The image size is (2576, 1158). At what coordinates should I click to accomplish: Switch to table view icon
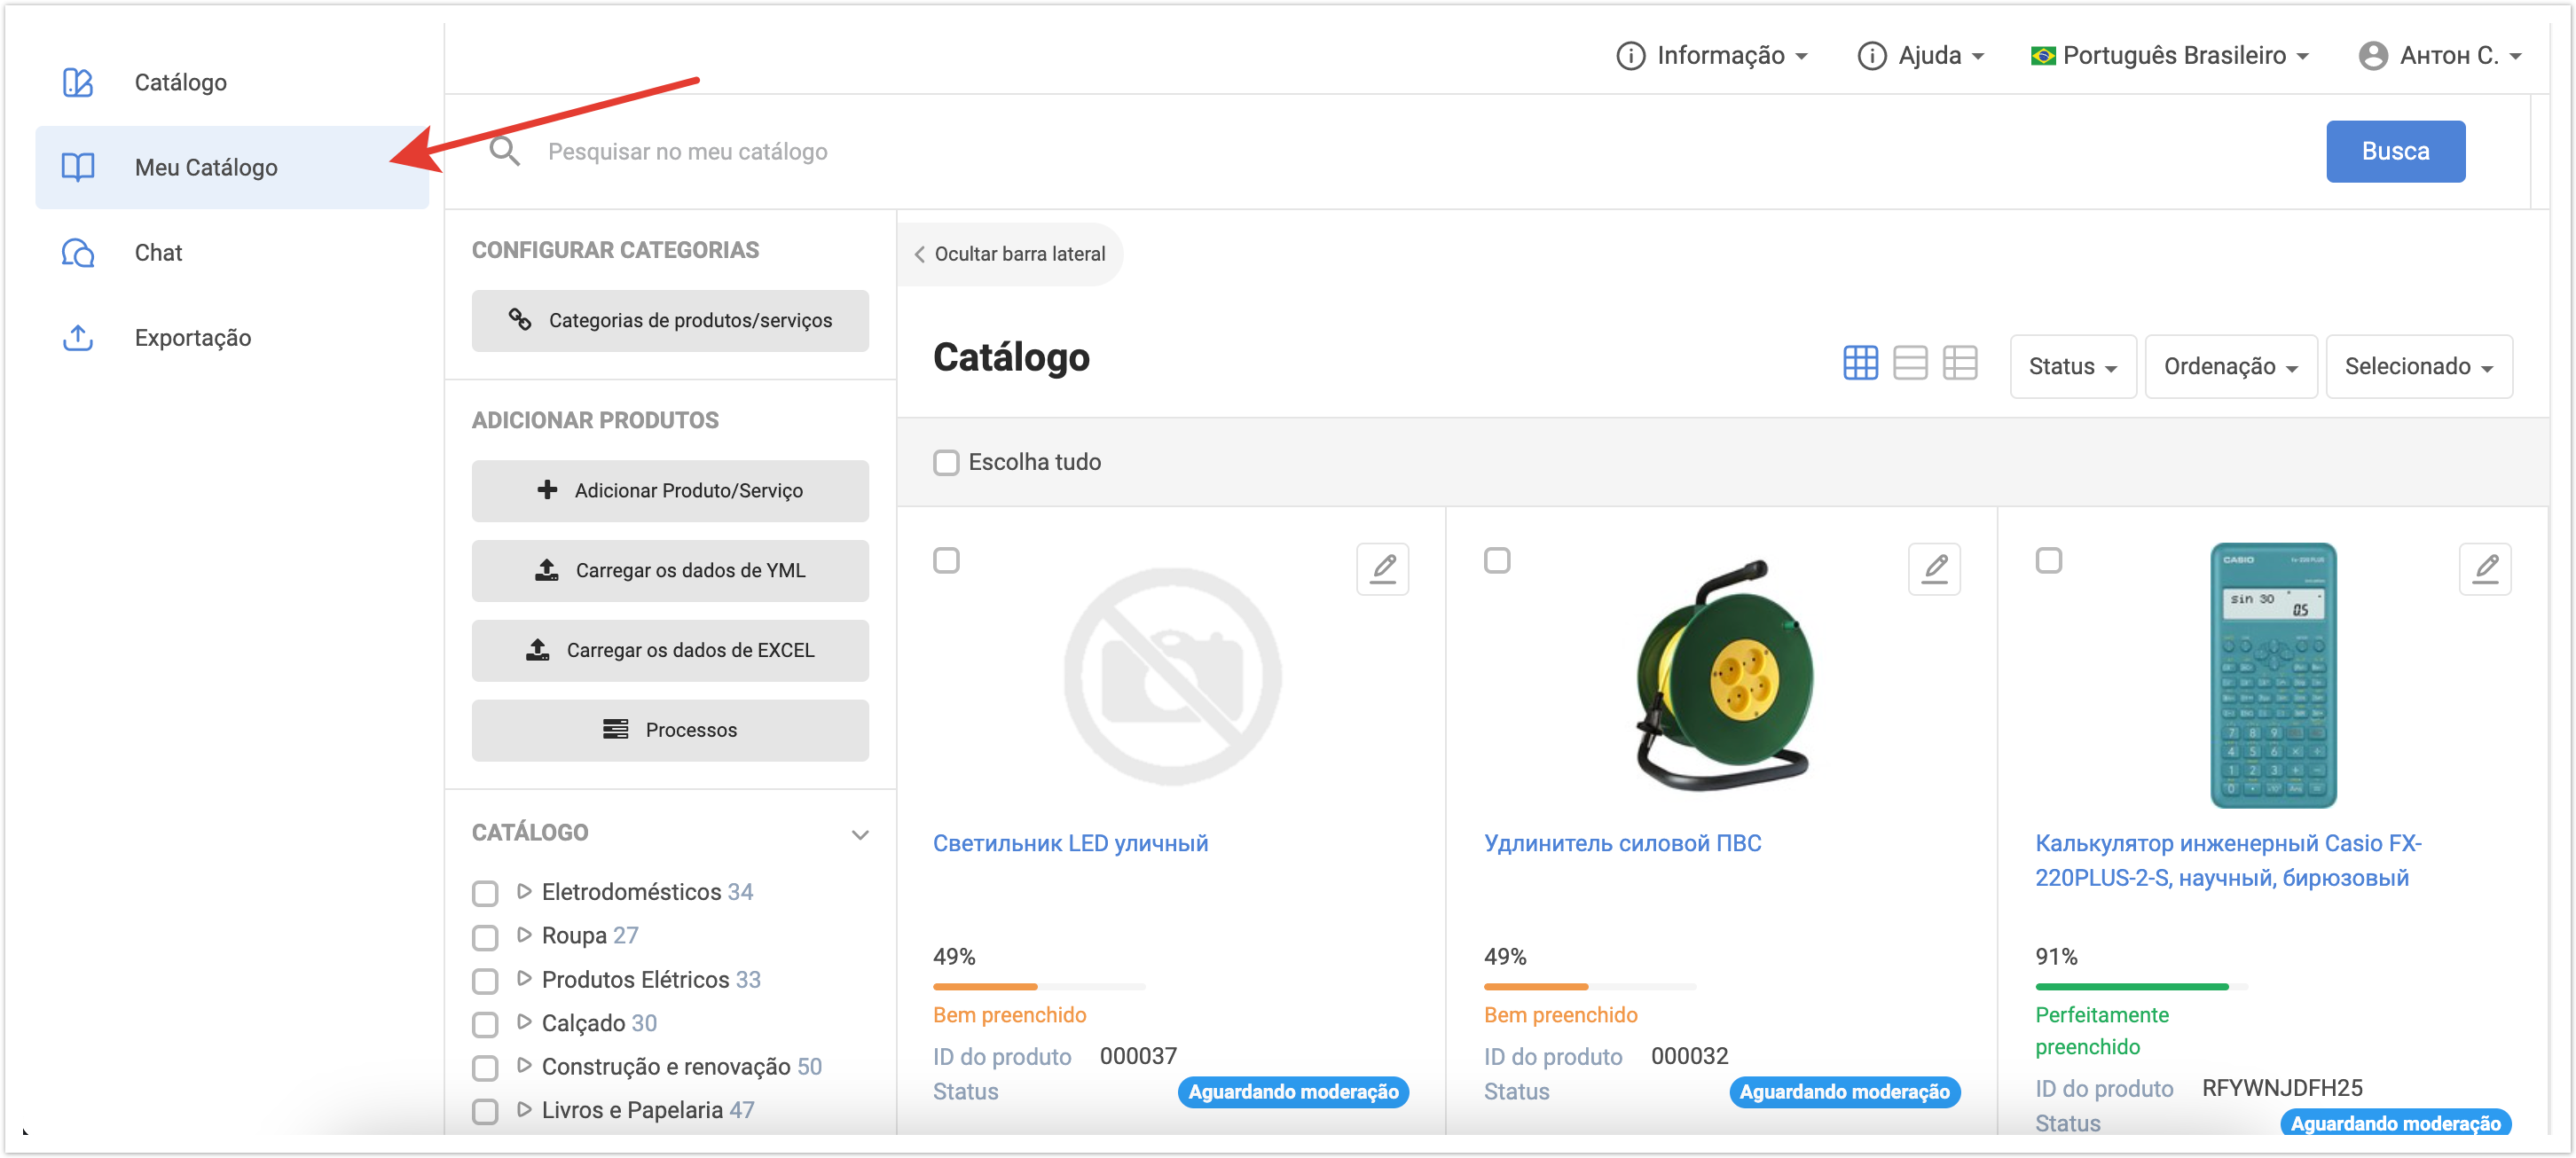point(1960,363)
